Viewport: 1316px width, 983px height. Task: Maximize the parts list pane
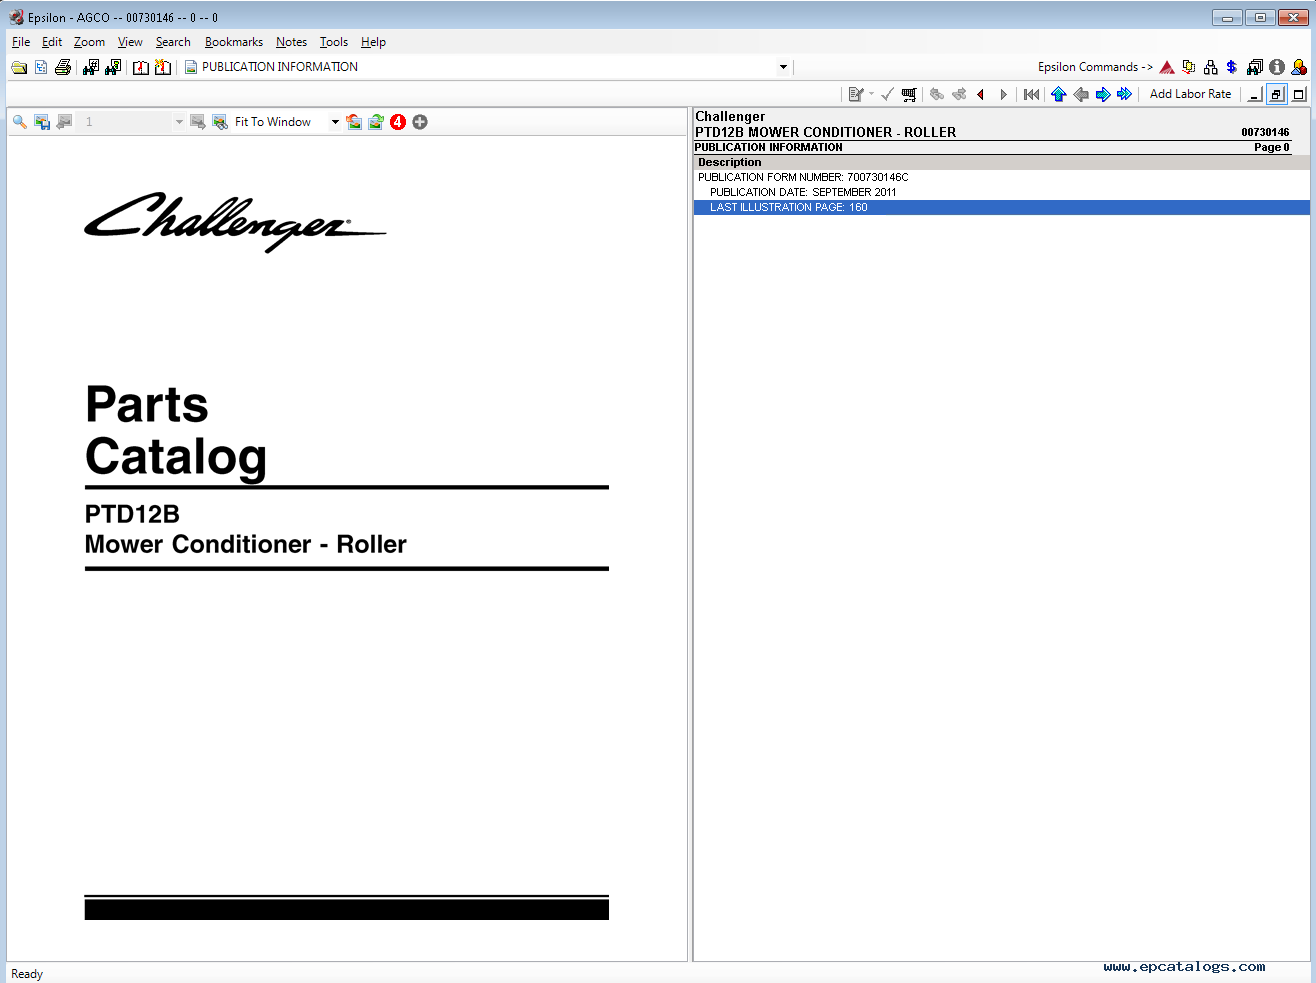1299,94
